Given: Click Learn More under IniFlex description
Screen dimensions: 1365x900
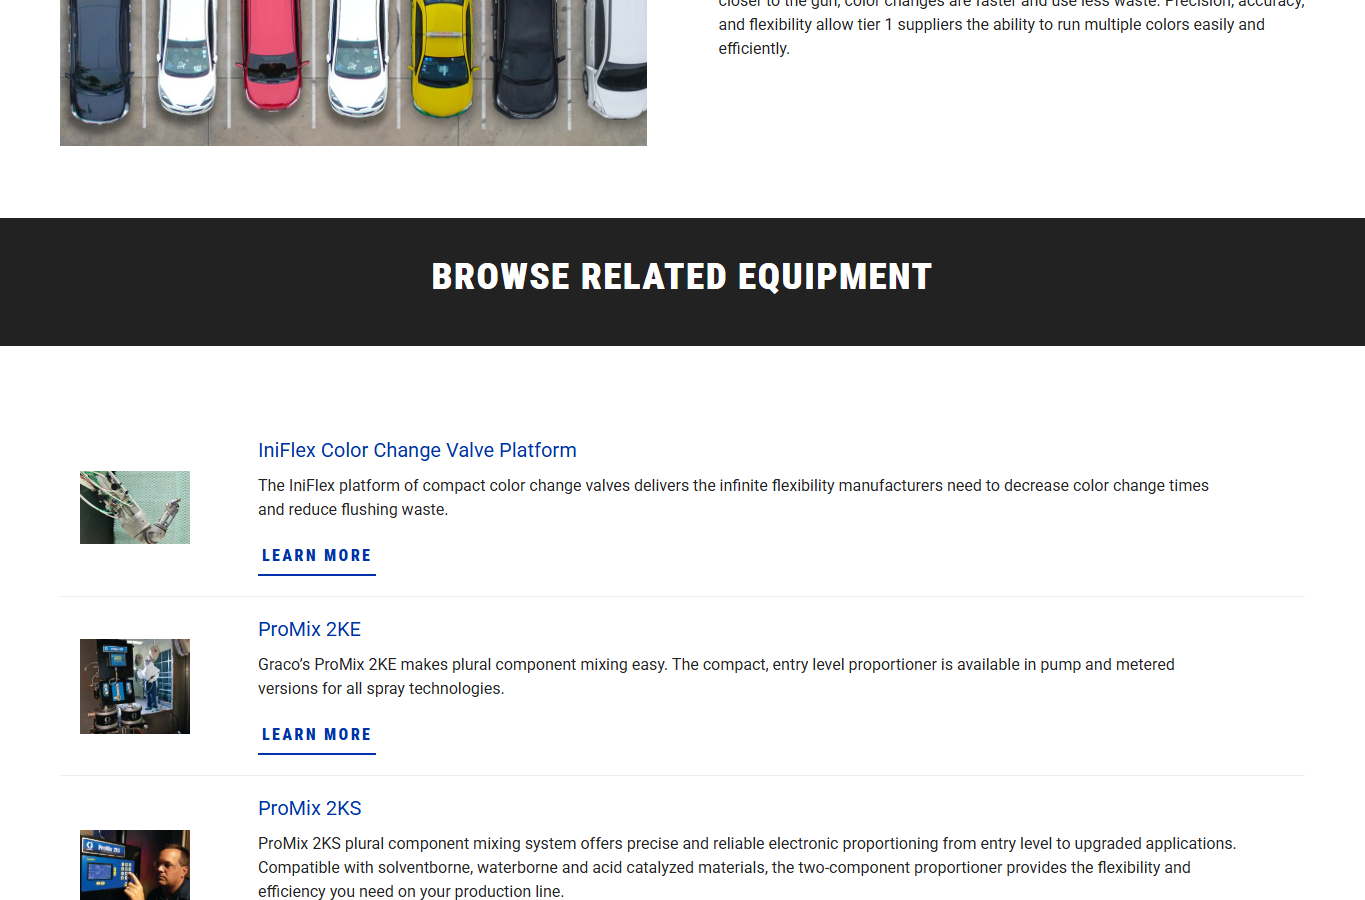Looking at the screenshot, I should click(x=317, y=556).
